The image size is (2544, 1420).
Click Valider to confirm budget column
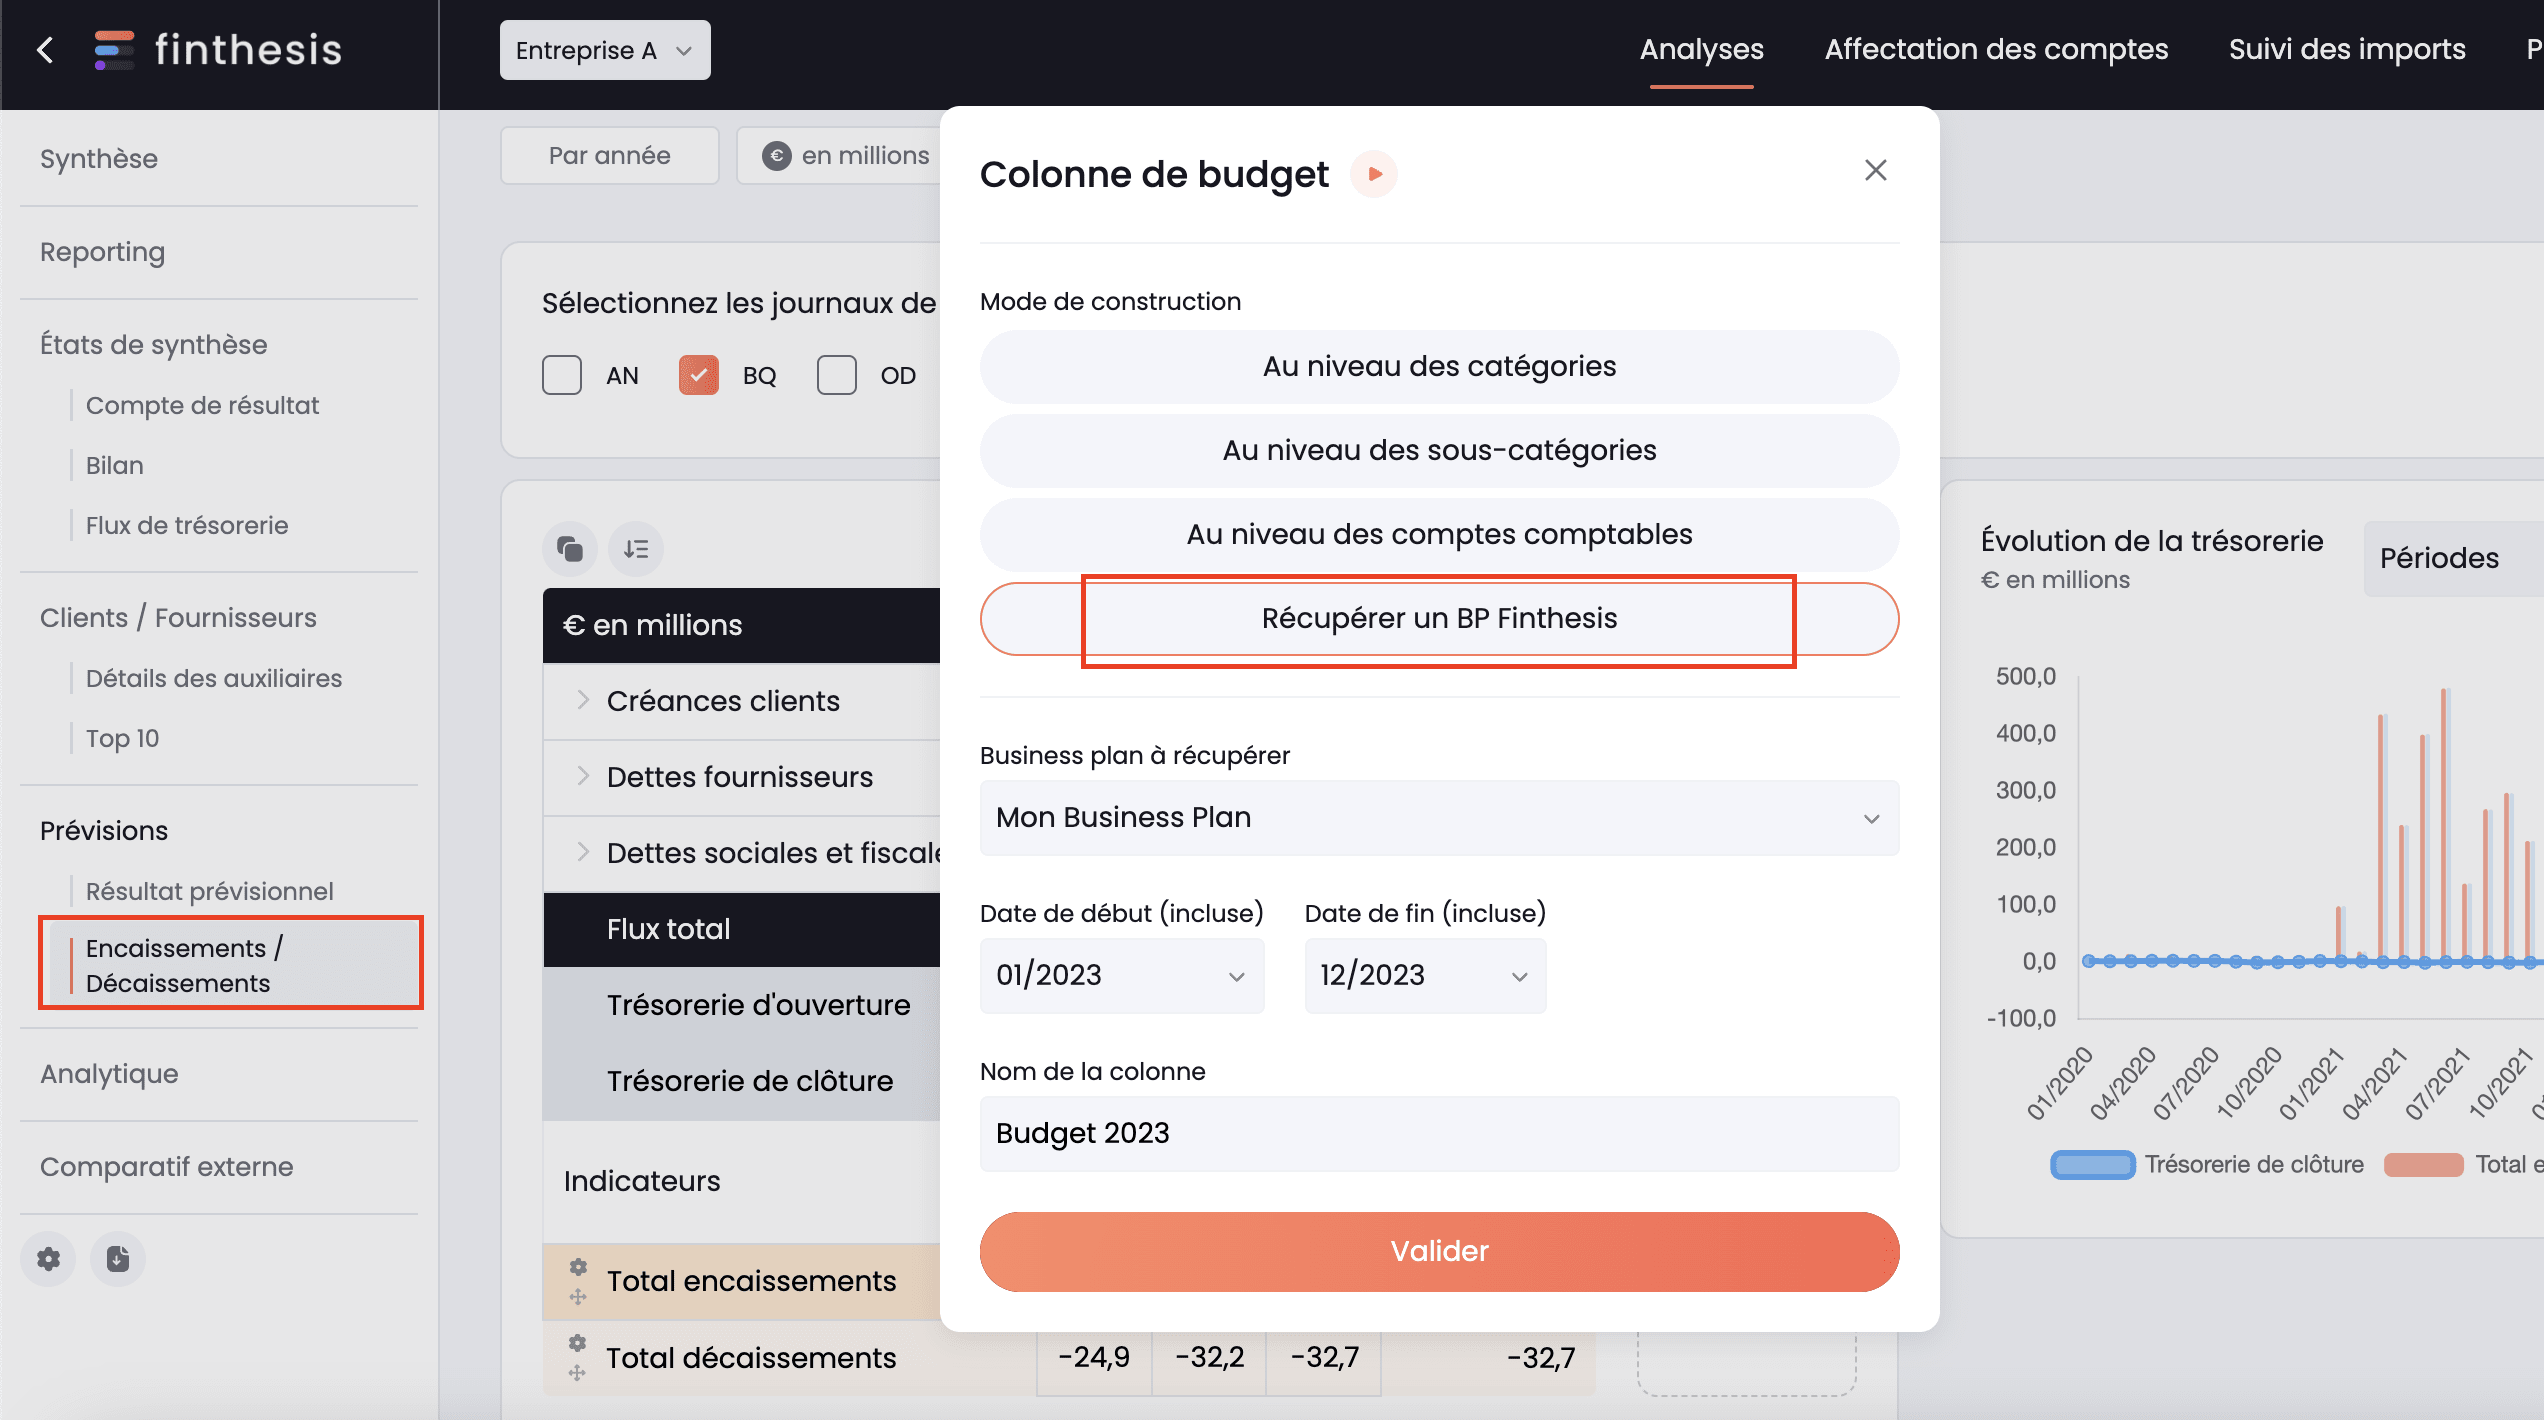pos(1438,1251)
